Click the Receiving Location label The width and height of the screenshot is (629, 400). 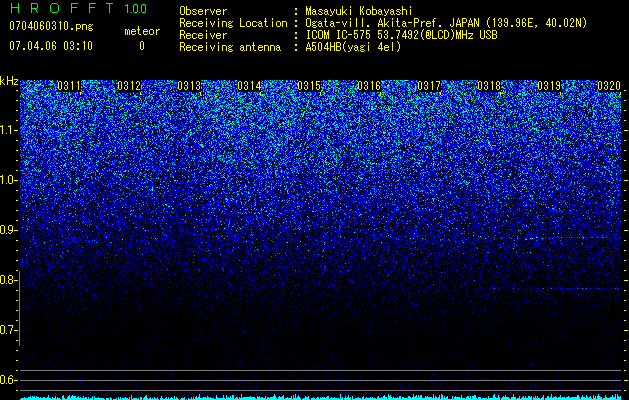[233, 23]
